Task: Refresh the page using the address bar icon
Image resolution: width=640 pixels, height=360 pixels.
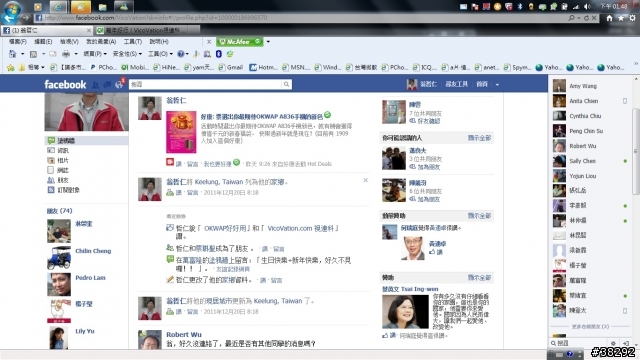Action: point(587,18)
